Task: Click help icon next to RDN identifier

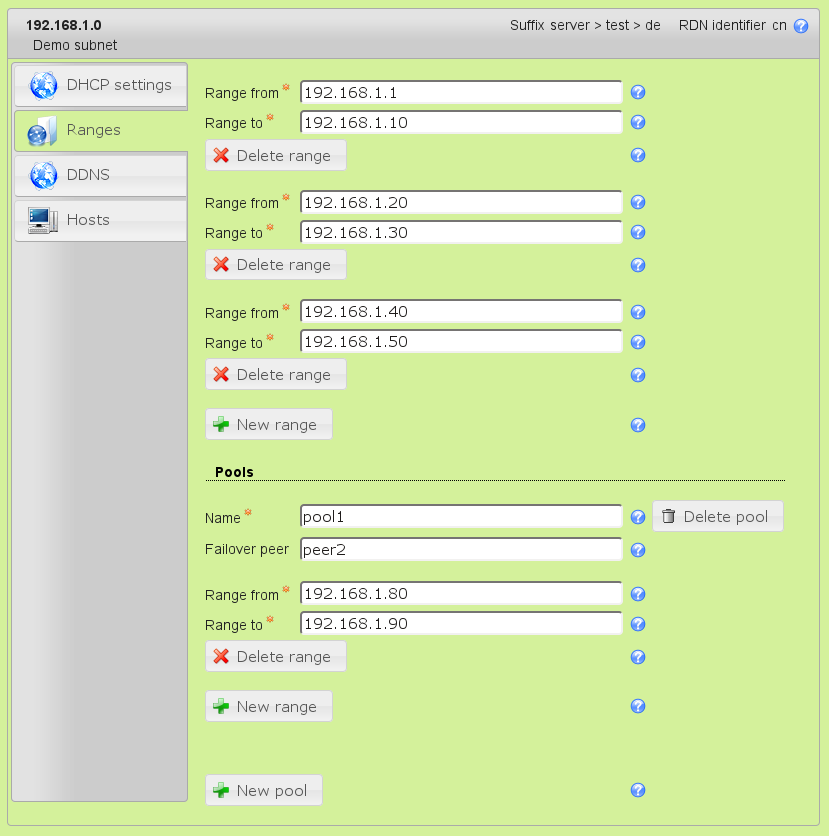Action: click(x=800, y=26)
